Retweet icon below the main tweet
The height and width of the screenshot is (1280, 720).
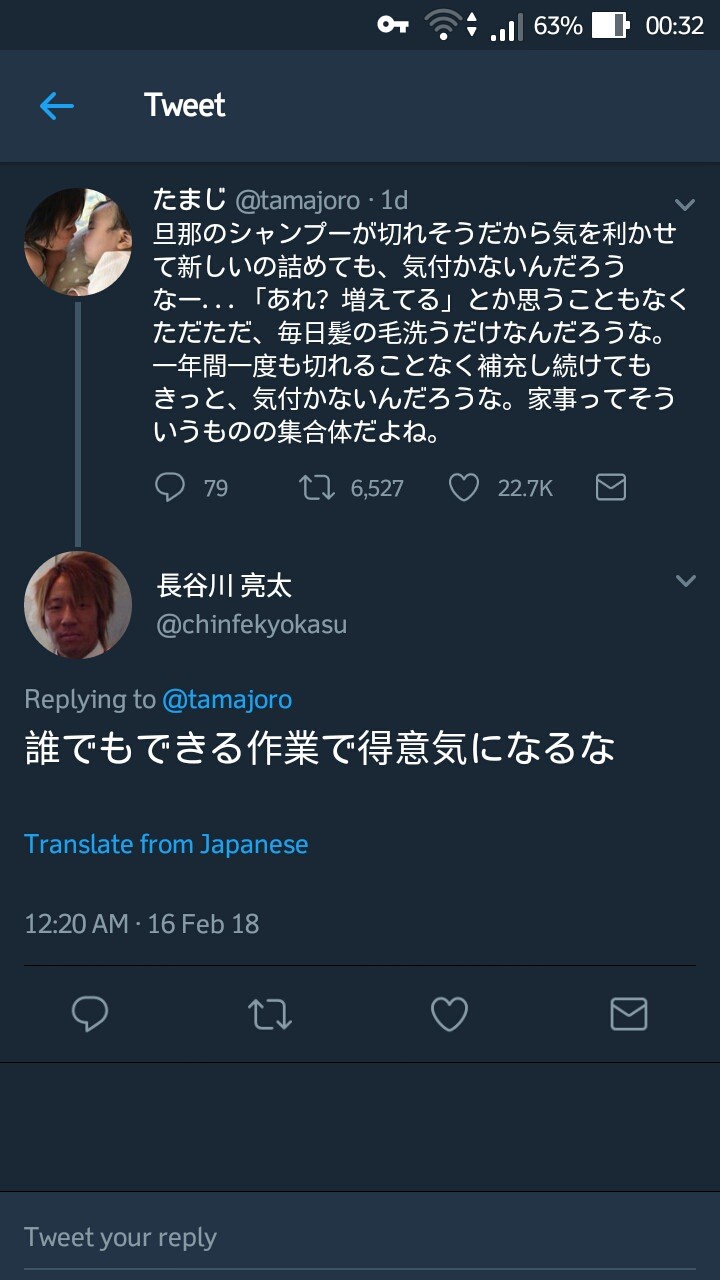pos(269,1015)
